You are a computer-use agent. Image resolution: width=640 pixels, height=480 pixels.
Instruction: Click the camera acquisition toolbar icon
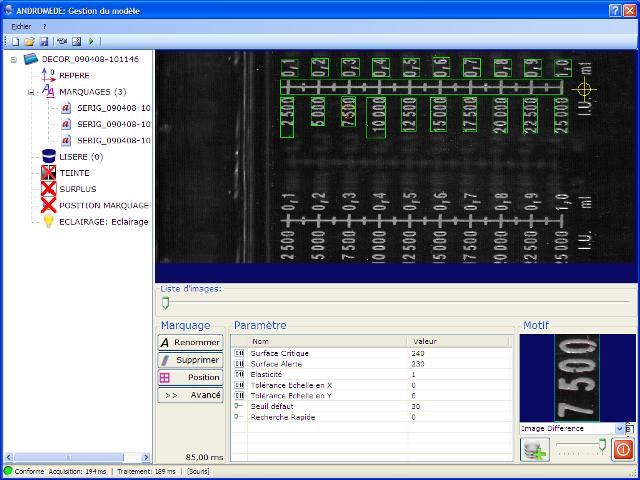click(x=61, y=41)
